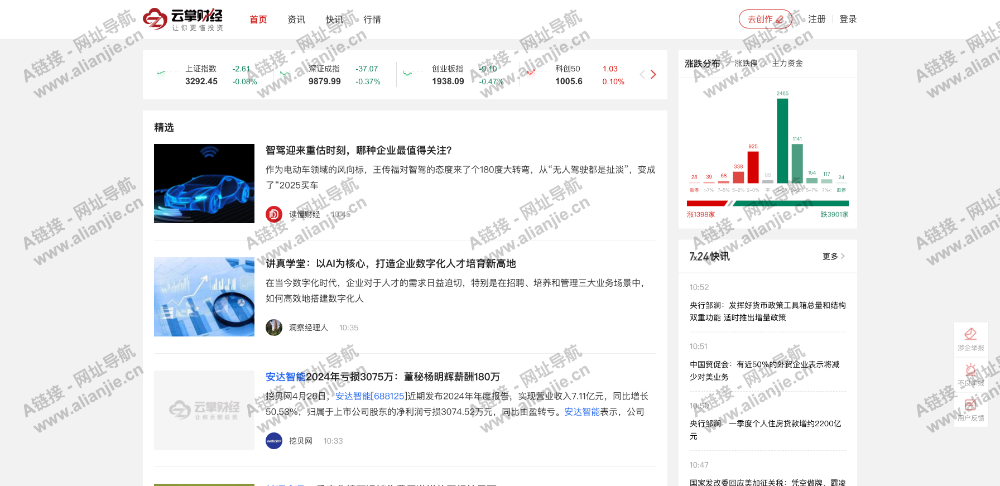Open article 智驾迎来重估时刻 headline
Viewport: 1000px width, 486px height.
[358, 151]
